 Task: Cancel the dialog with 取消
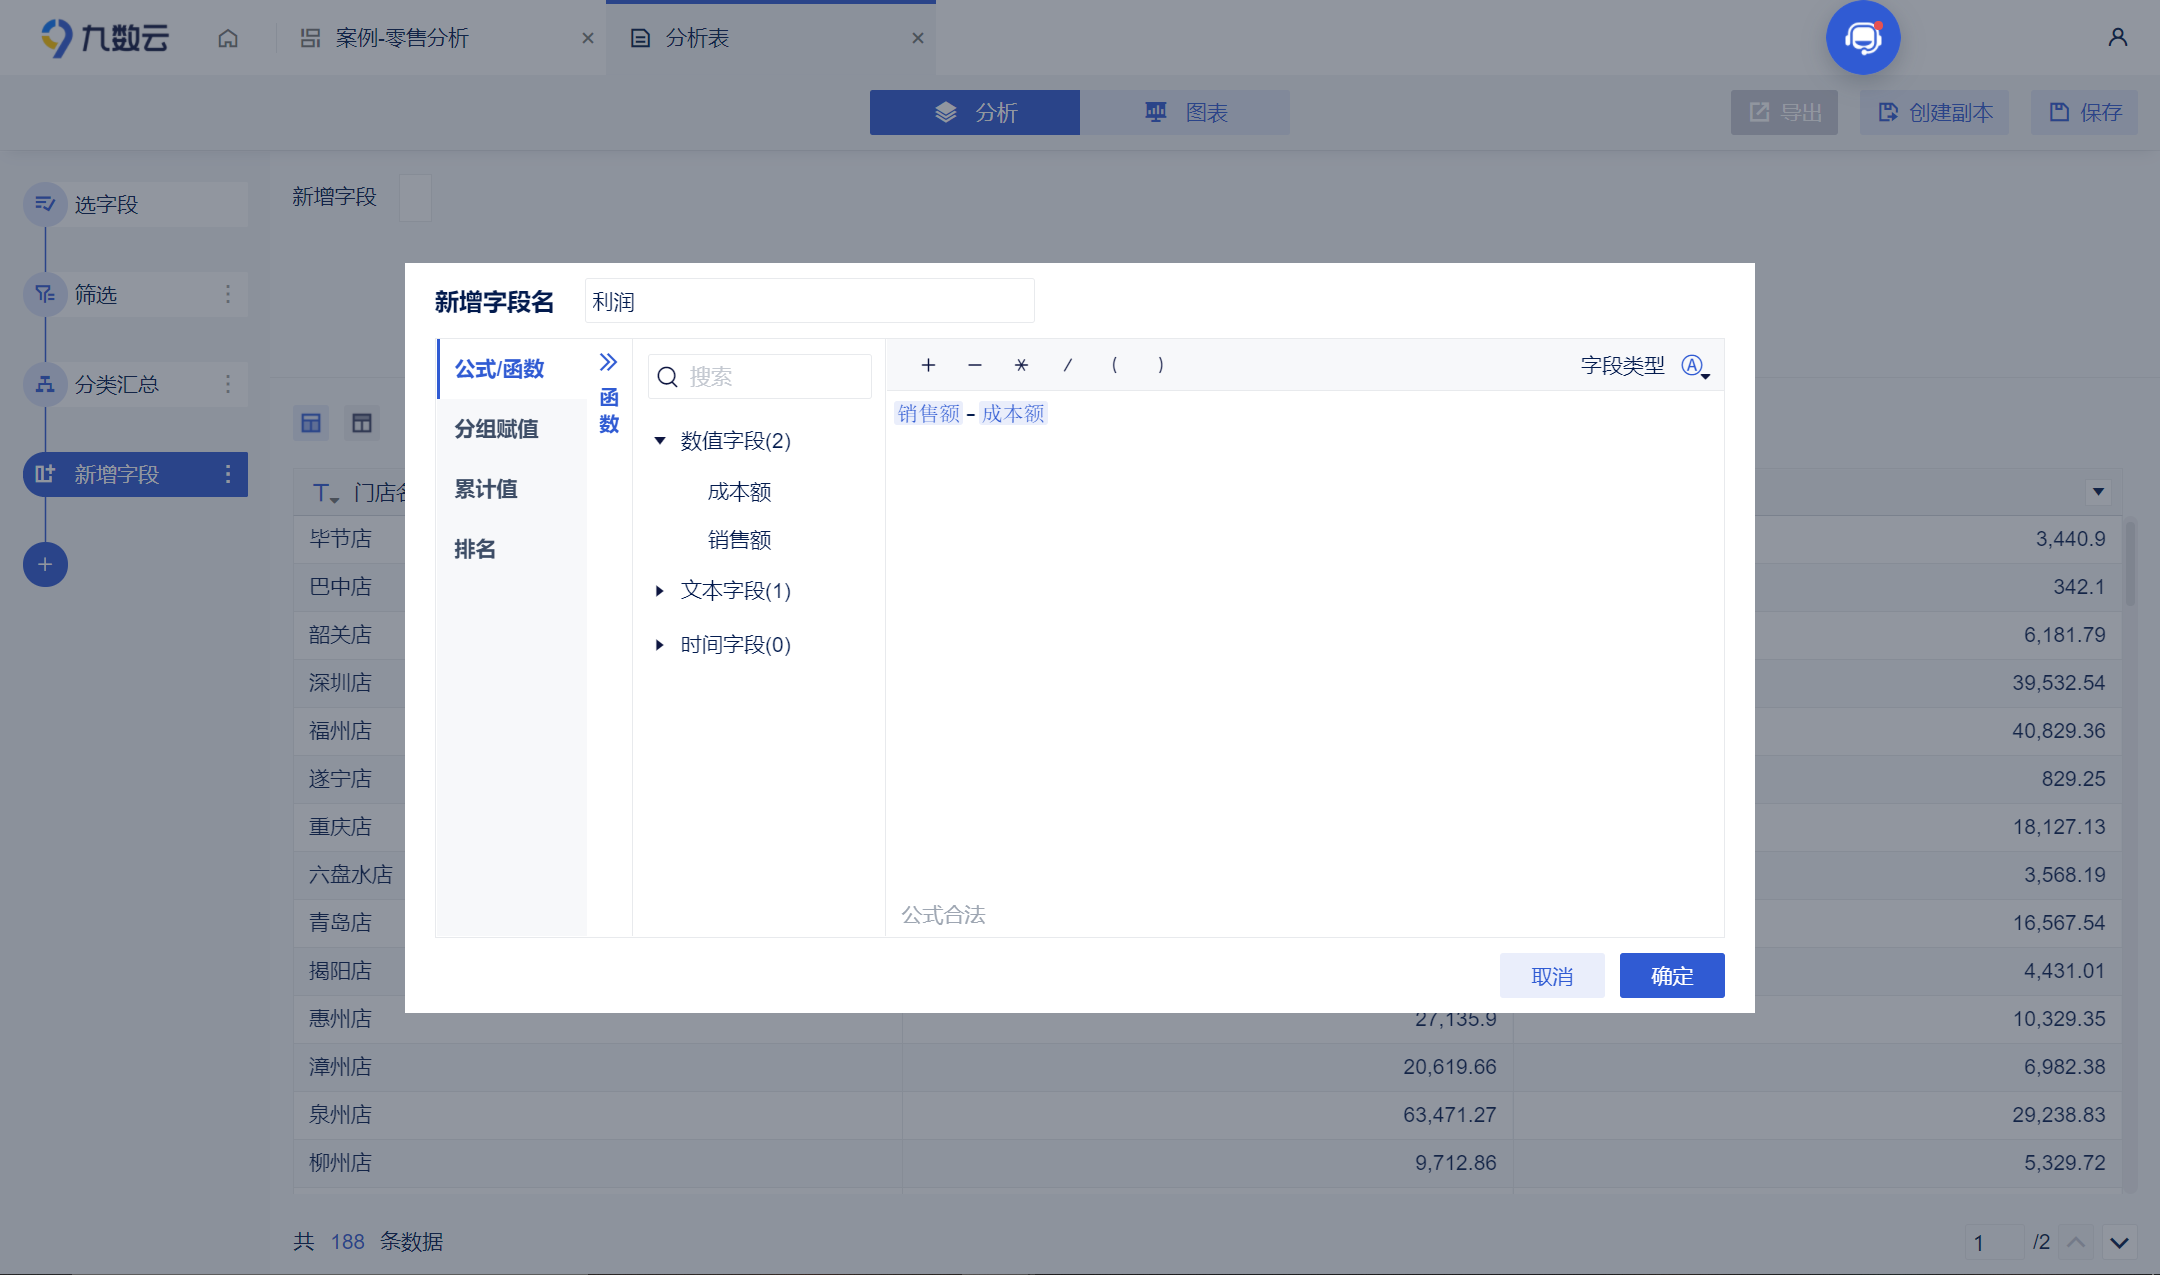point(1552,976)
